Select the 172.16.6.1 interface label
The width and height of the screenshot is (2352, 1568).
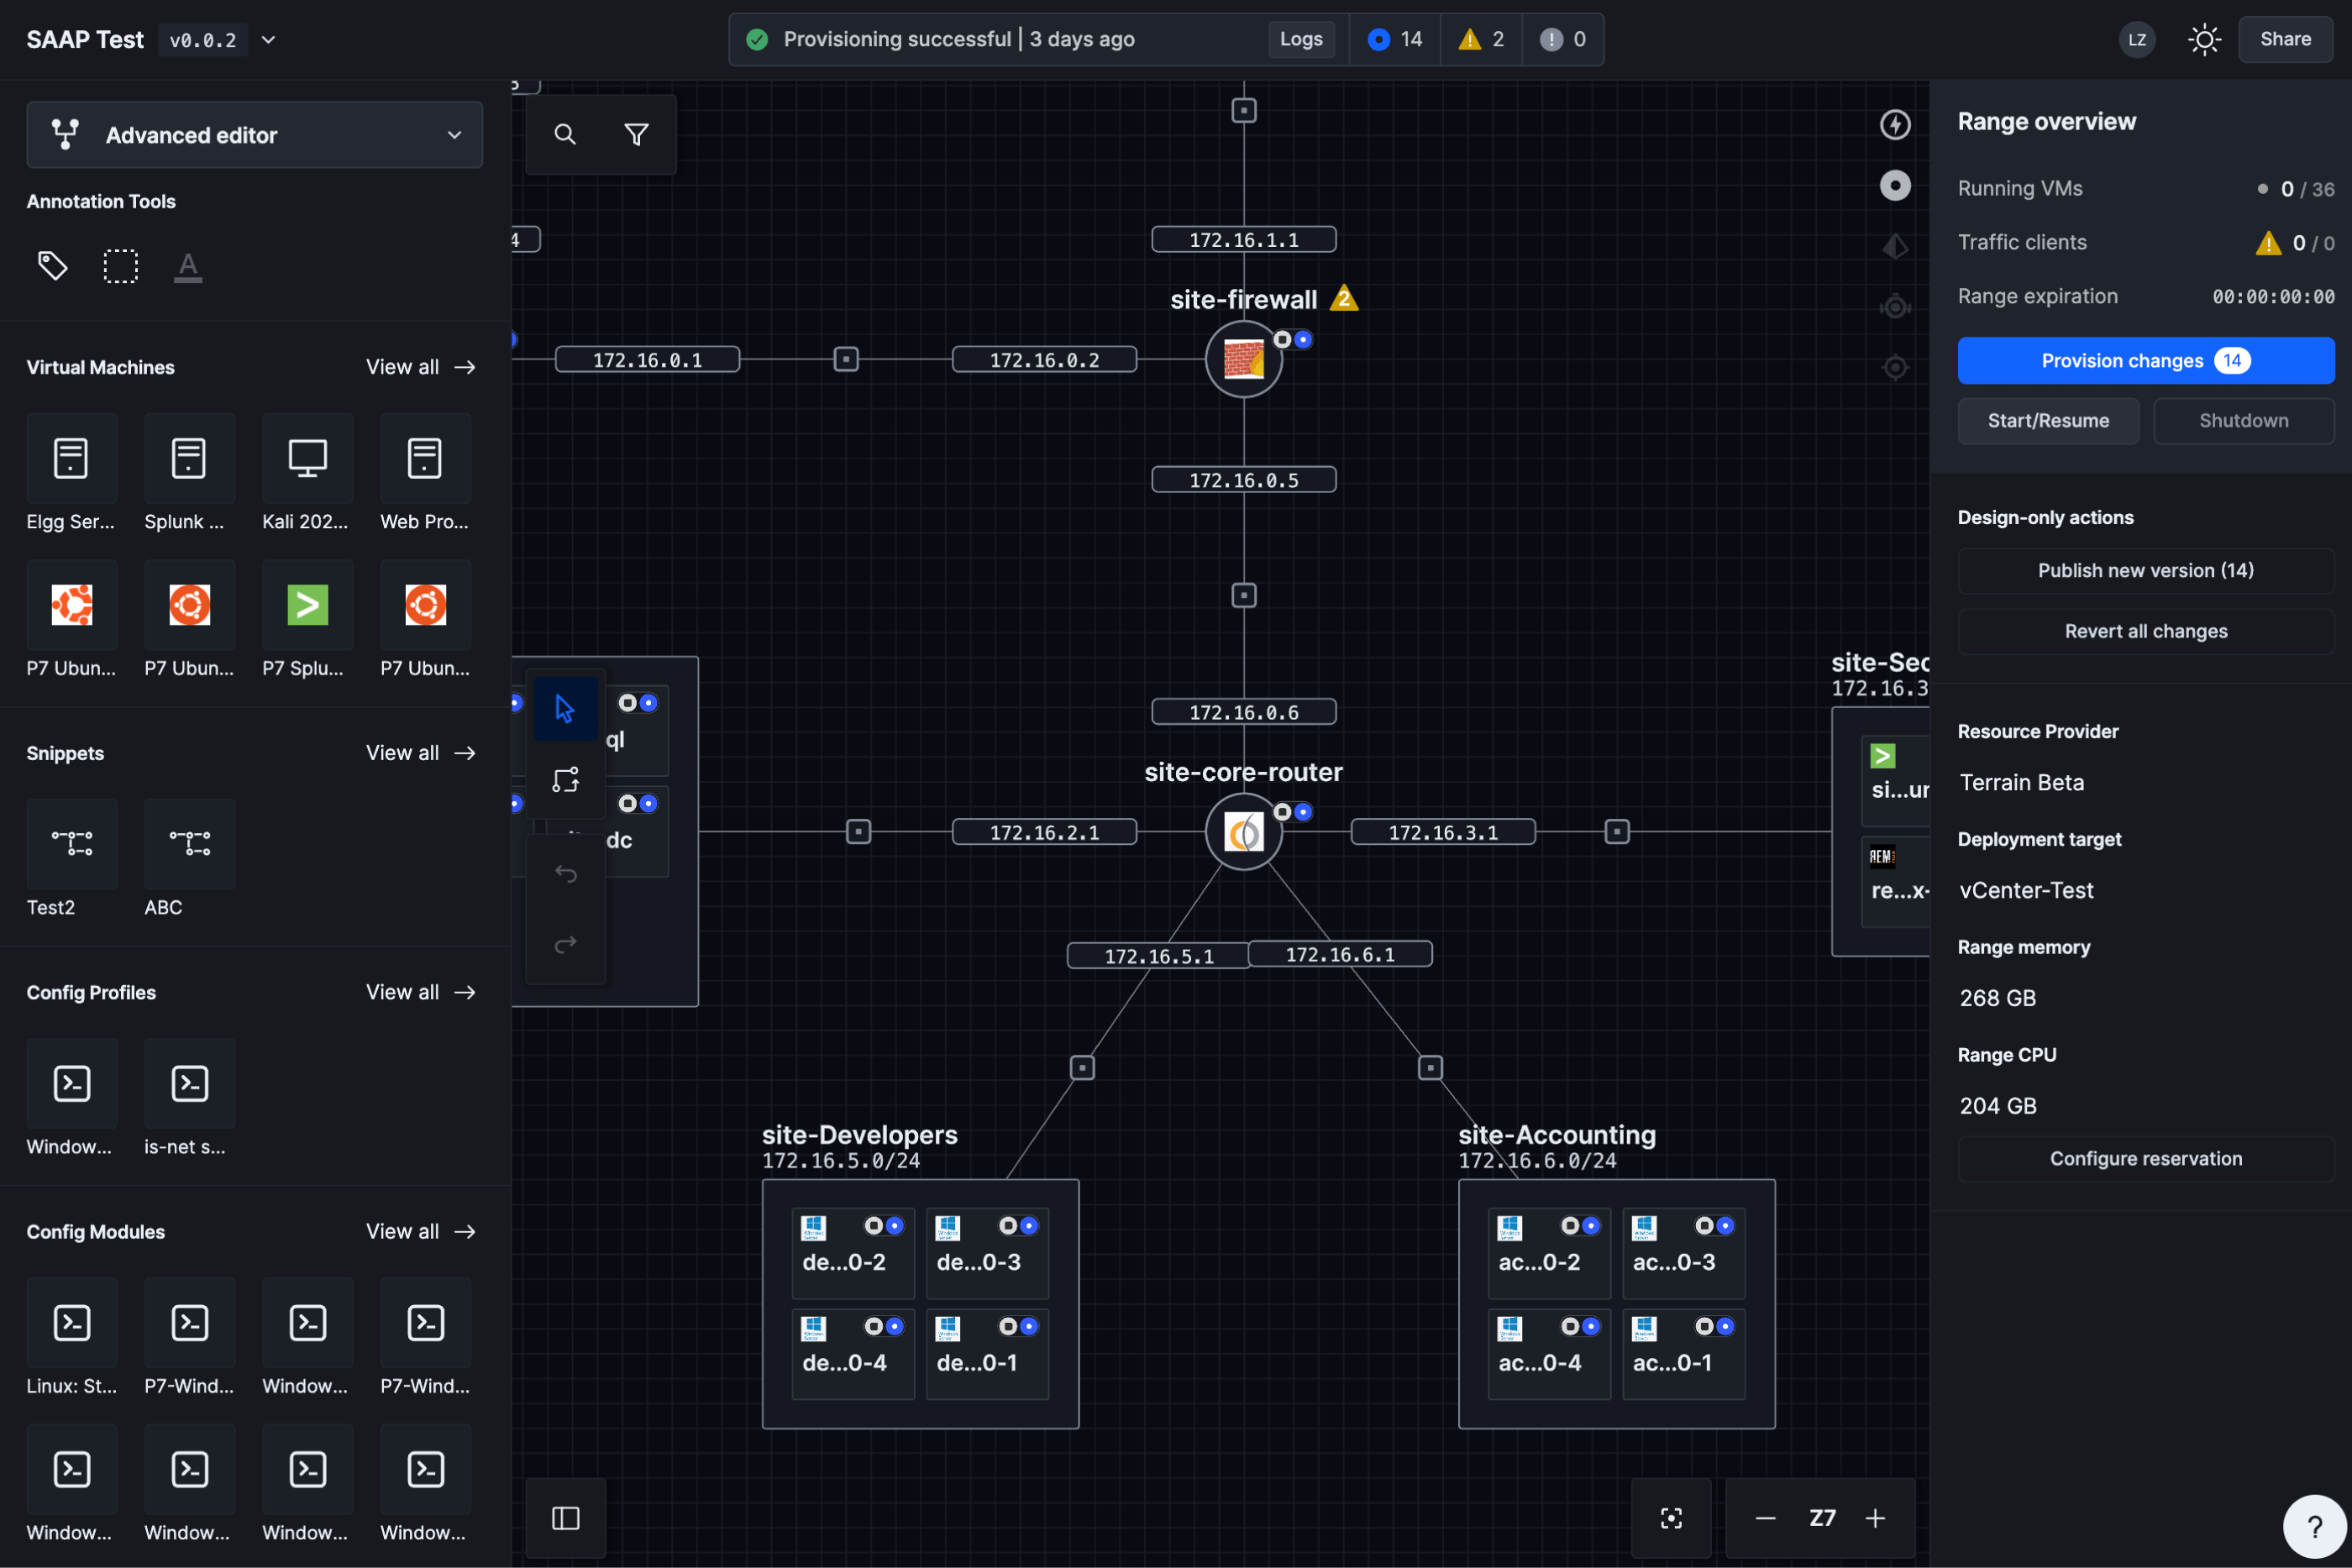coord(1340,954)
